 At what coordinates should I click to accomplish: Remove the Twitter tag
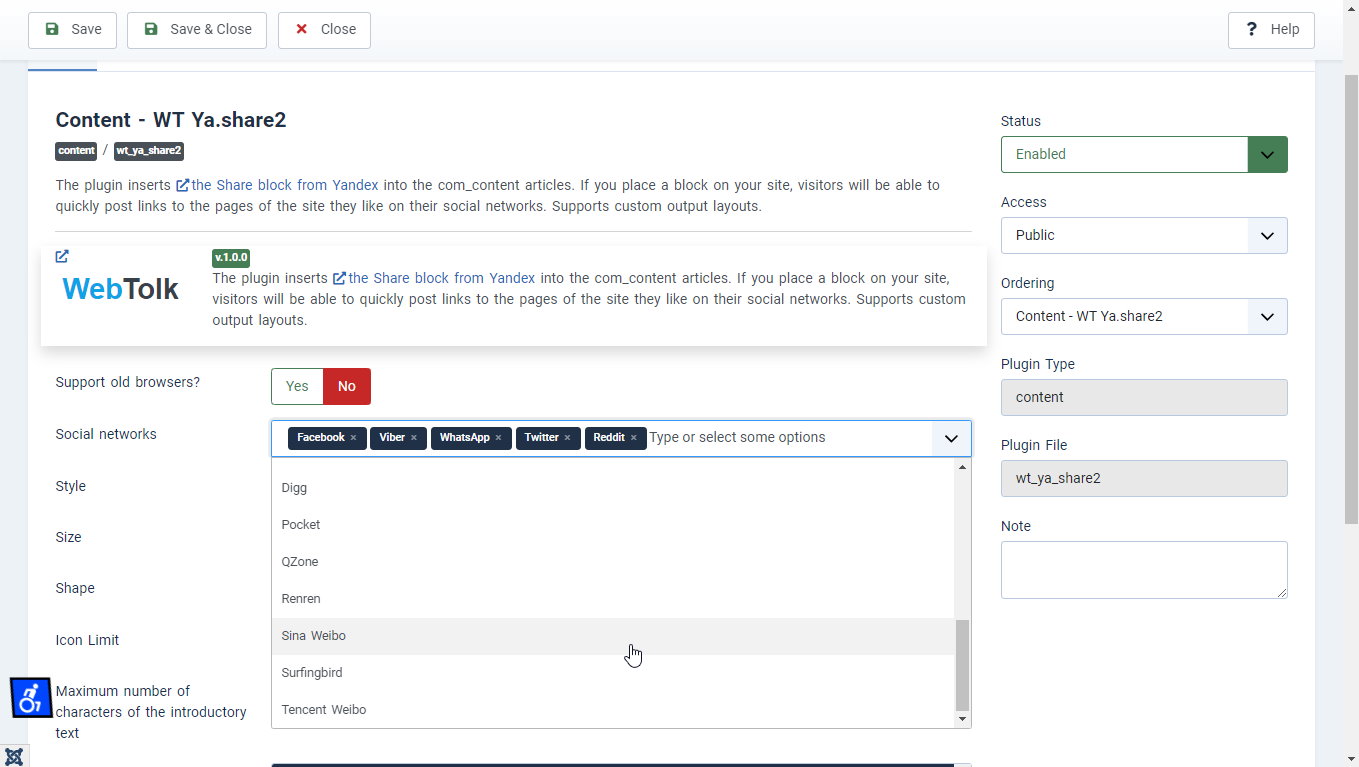[567, 438]
